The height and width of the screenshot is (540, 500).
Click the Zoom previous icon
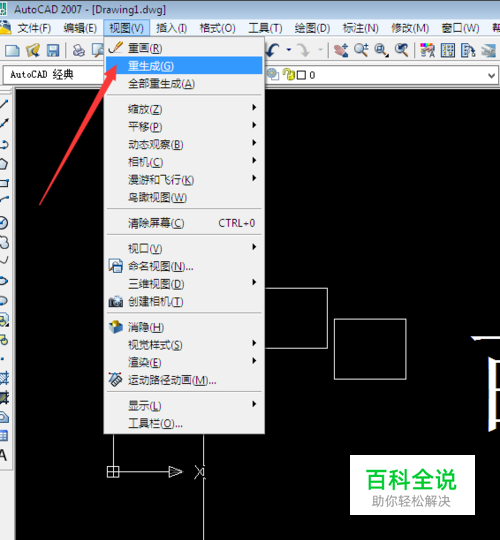401,50
